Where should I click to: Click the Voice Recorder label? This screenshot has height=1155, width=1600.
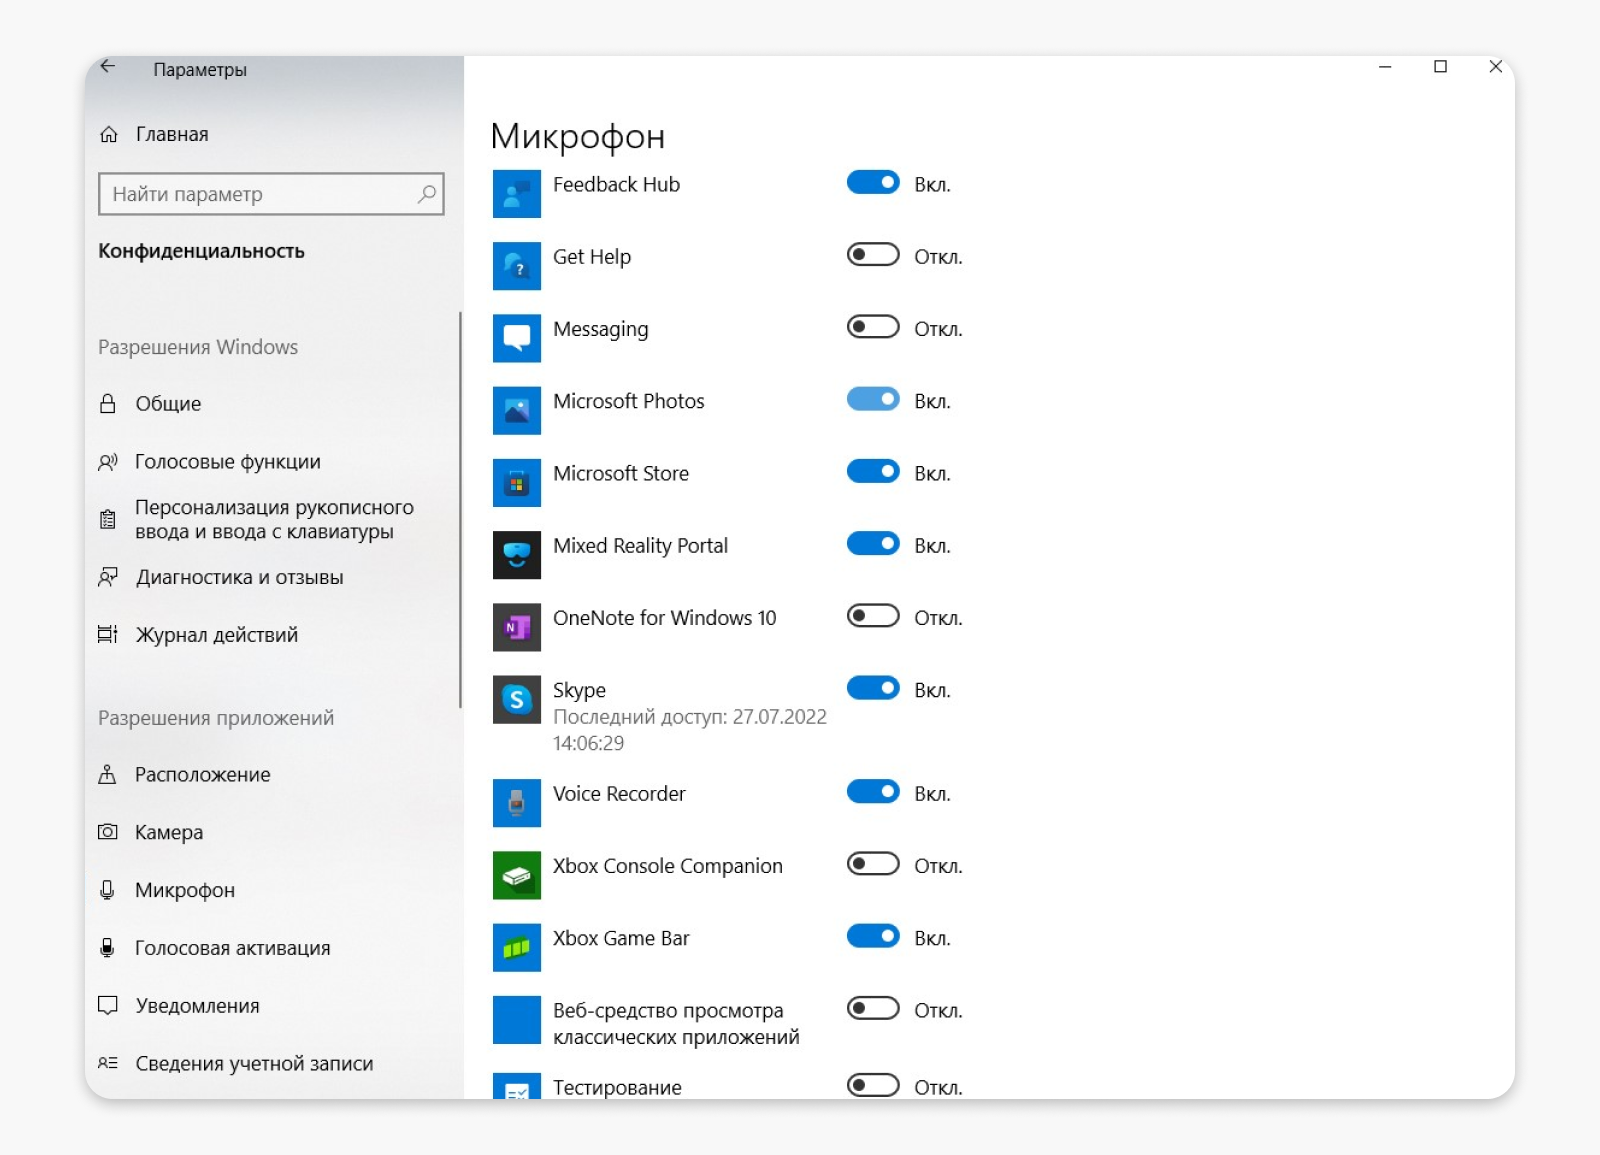click(619, 793)
